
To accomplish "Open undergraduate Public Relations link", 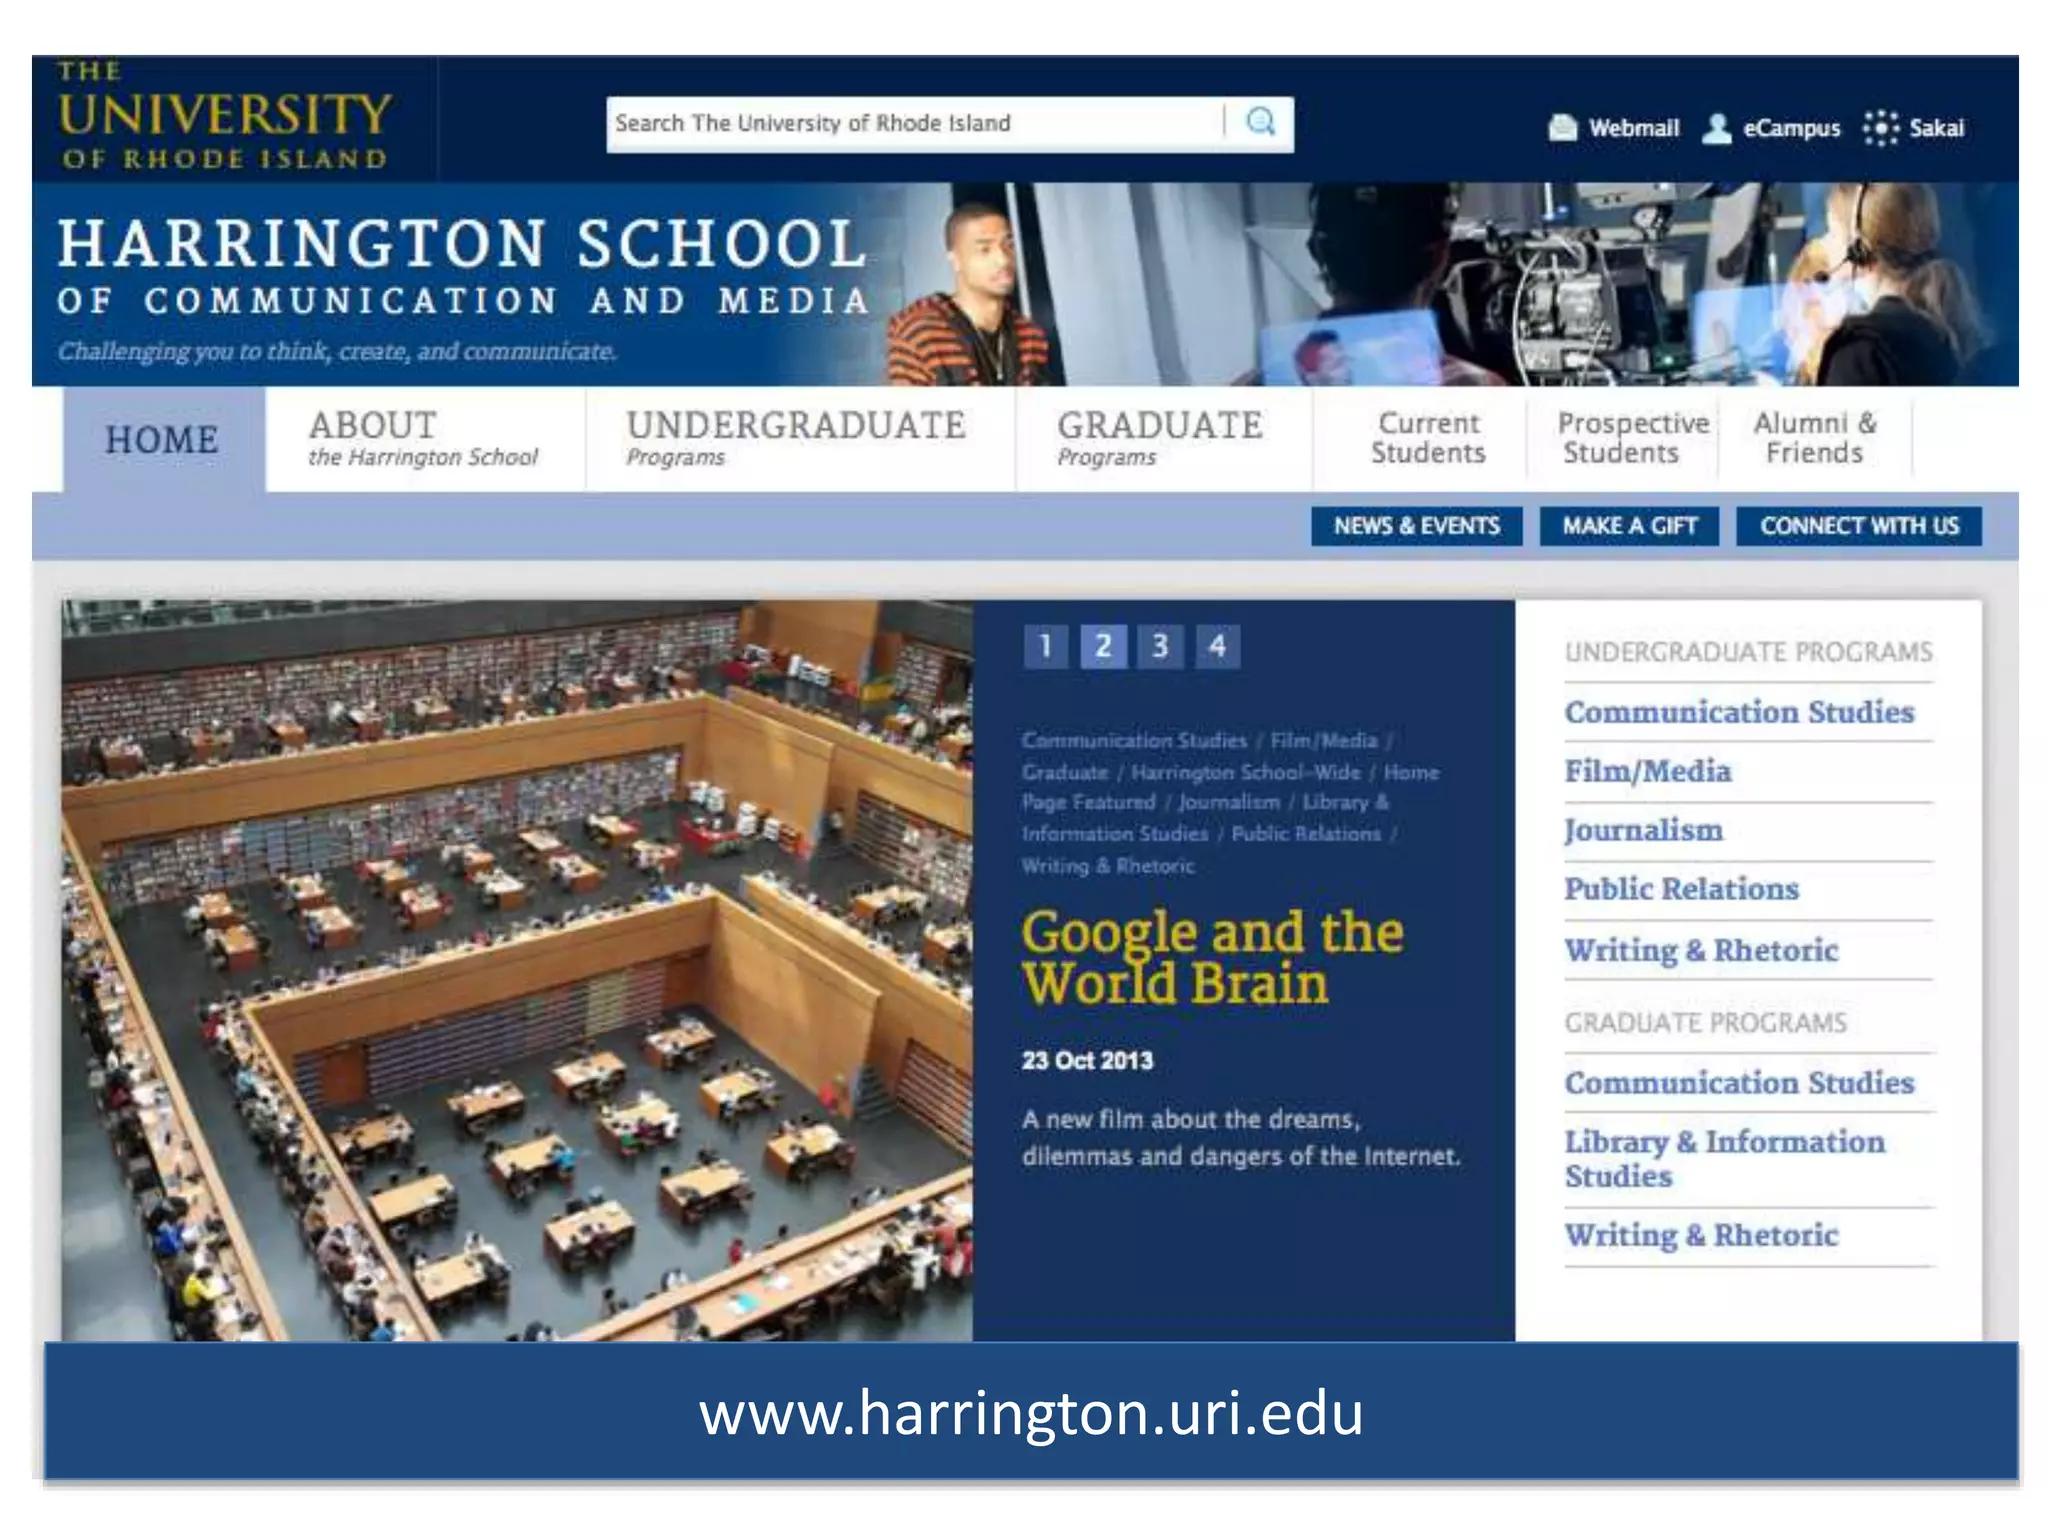I will (x=1682, y=889).
